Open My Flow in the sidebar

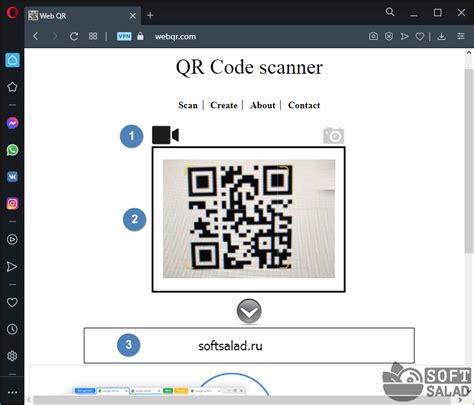point(12,266)
